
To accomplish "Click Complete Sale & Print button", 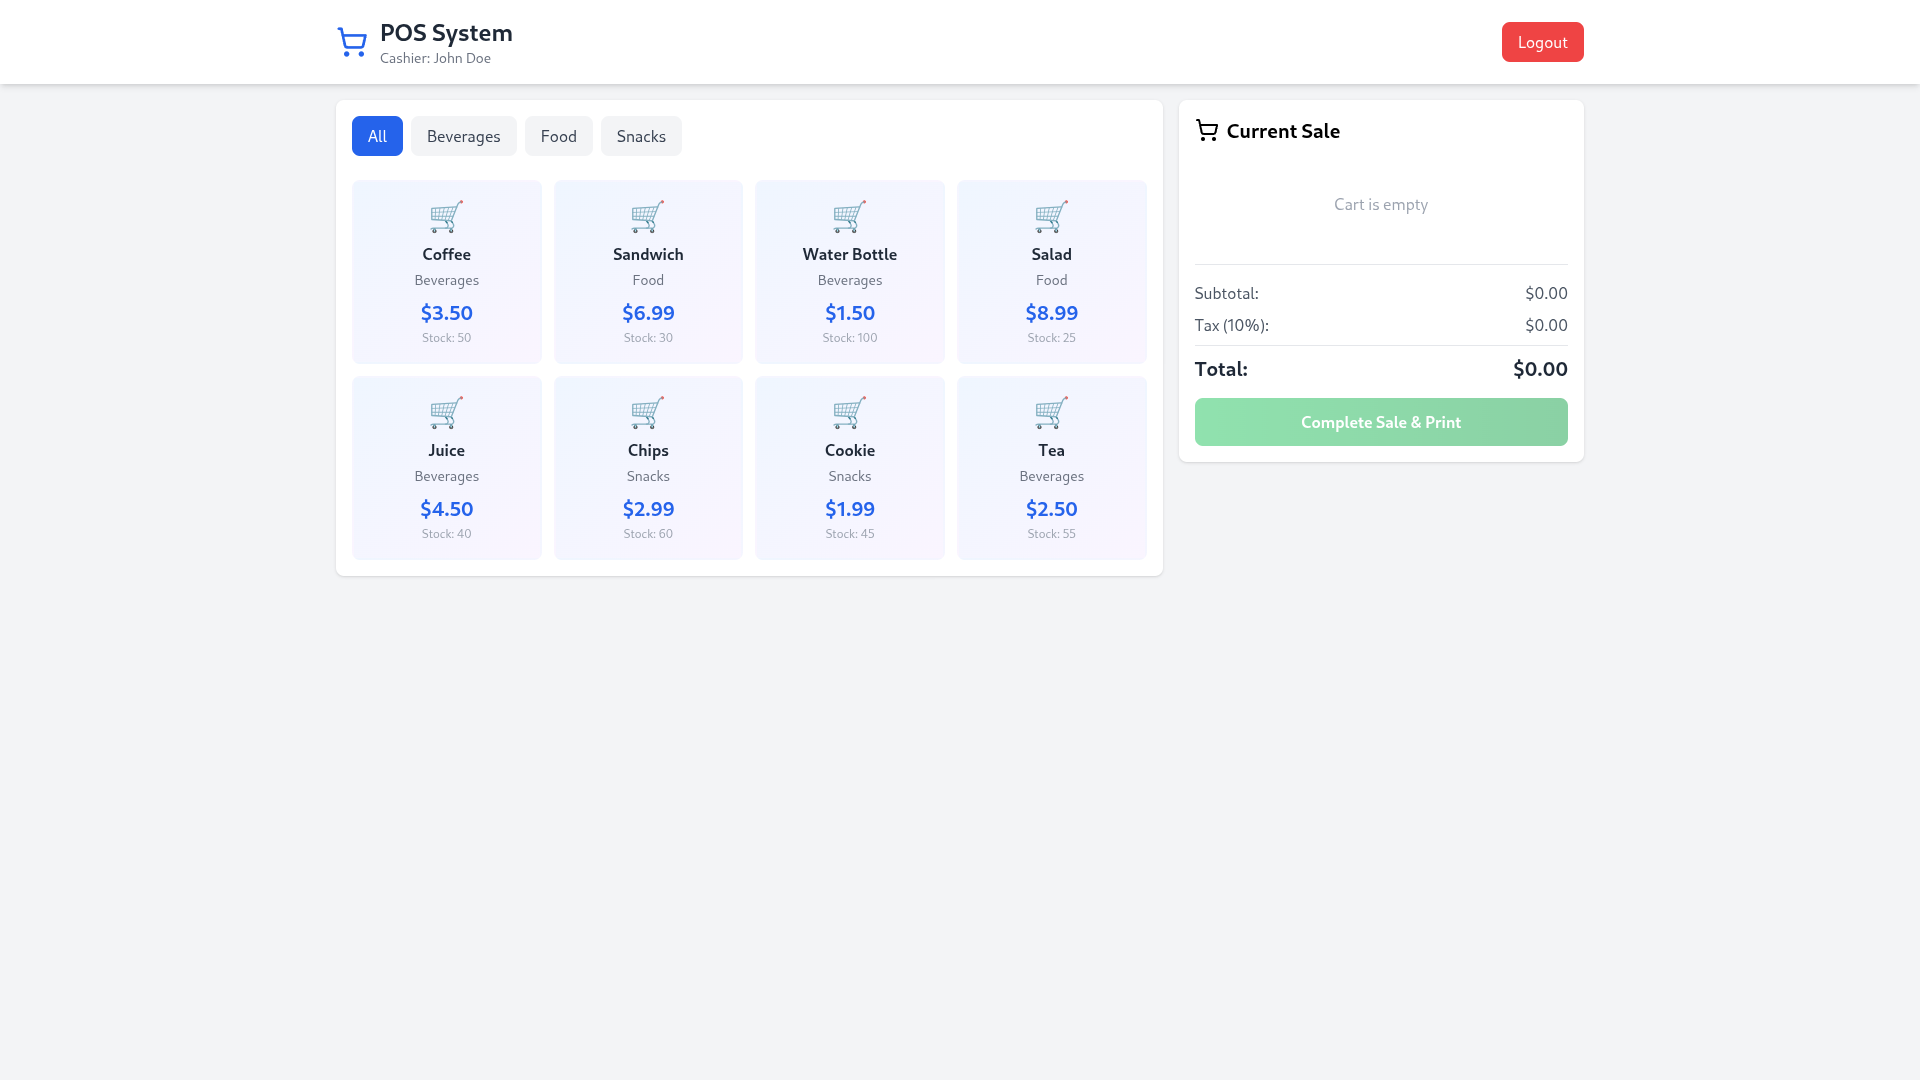I will (1380, 422).
